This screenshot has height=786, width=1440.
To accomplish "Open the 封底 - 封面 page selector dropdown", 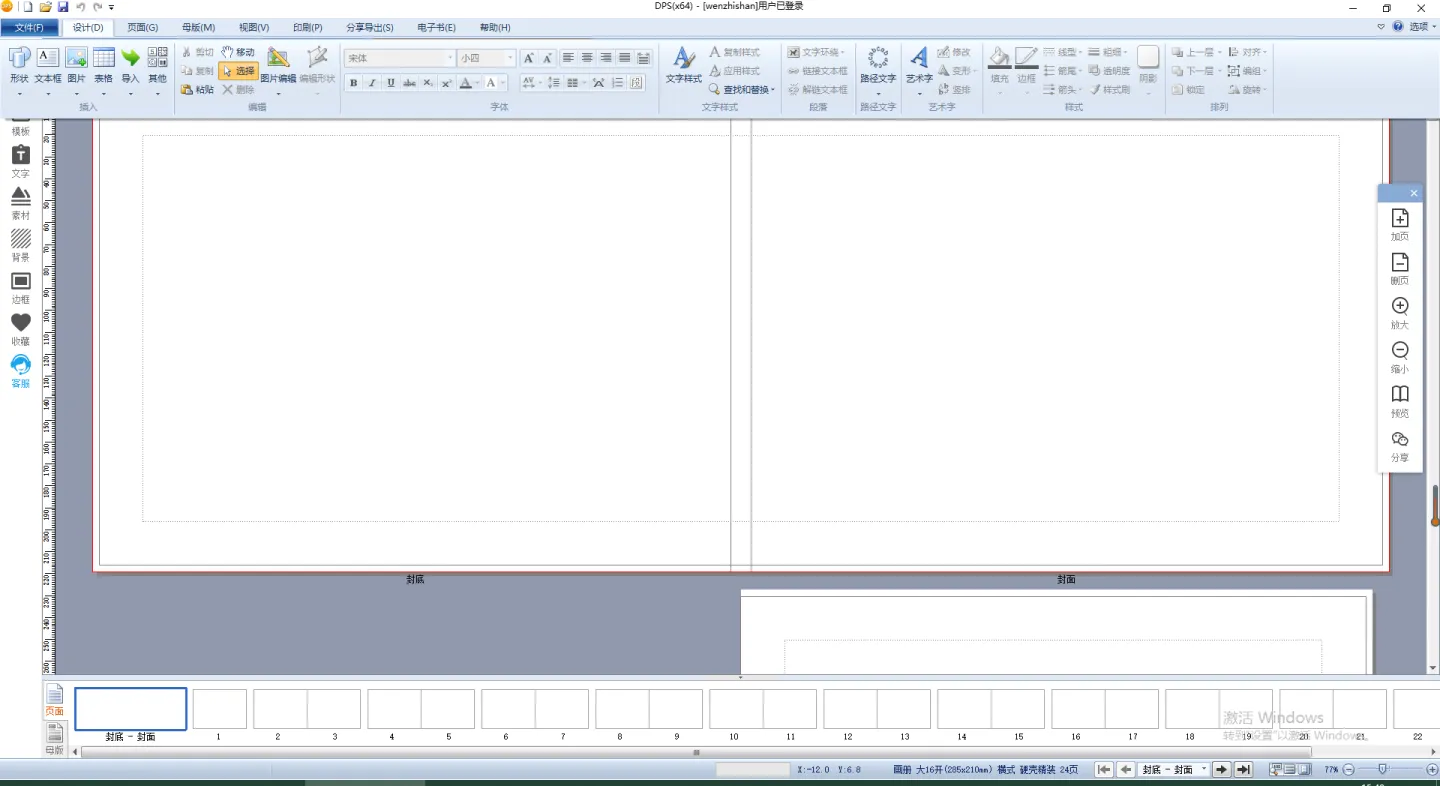I will click(1204, 770).
